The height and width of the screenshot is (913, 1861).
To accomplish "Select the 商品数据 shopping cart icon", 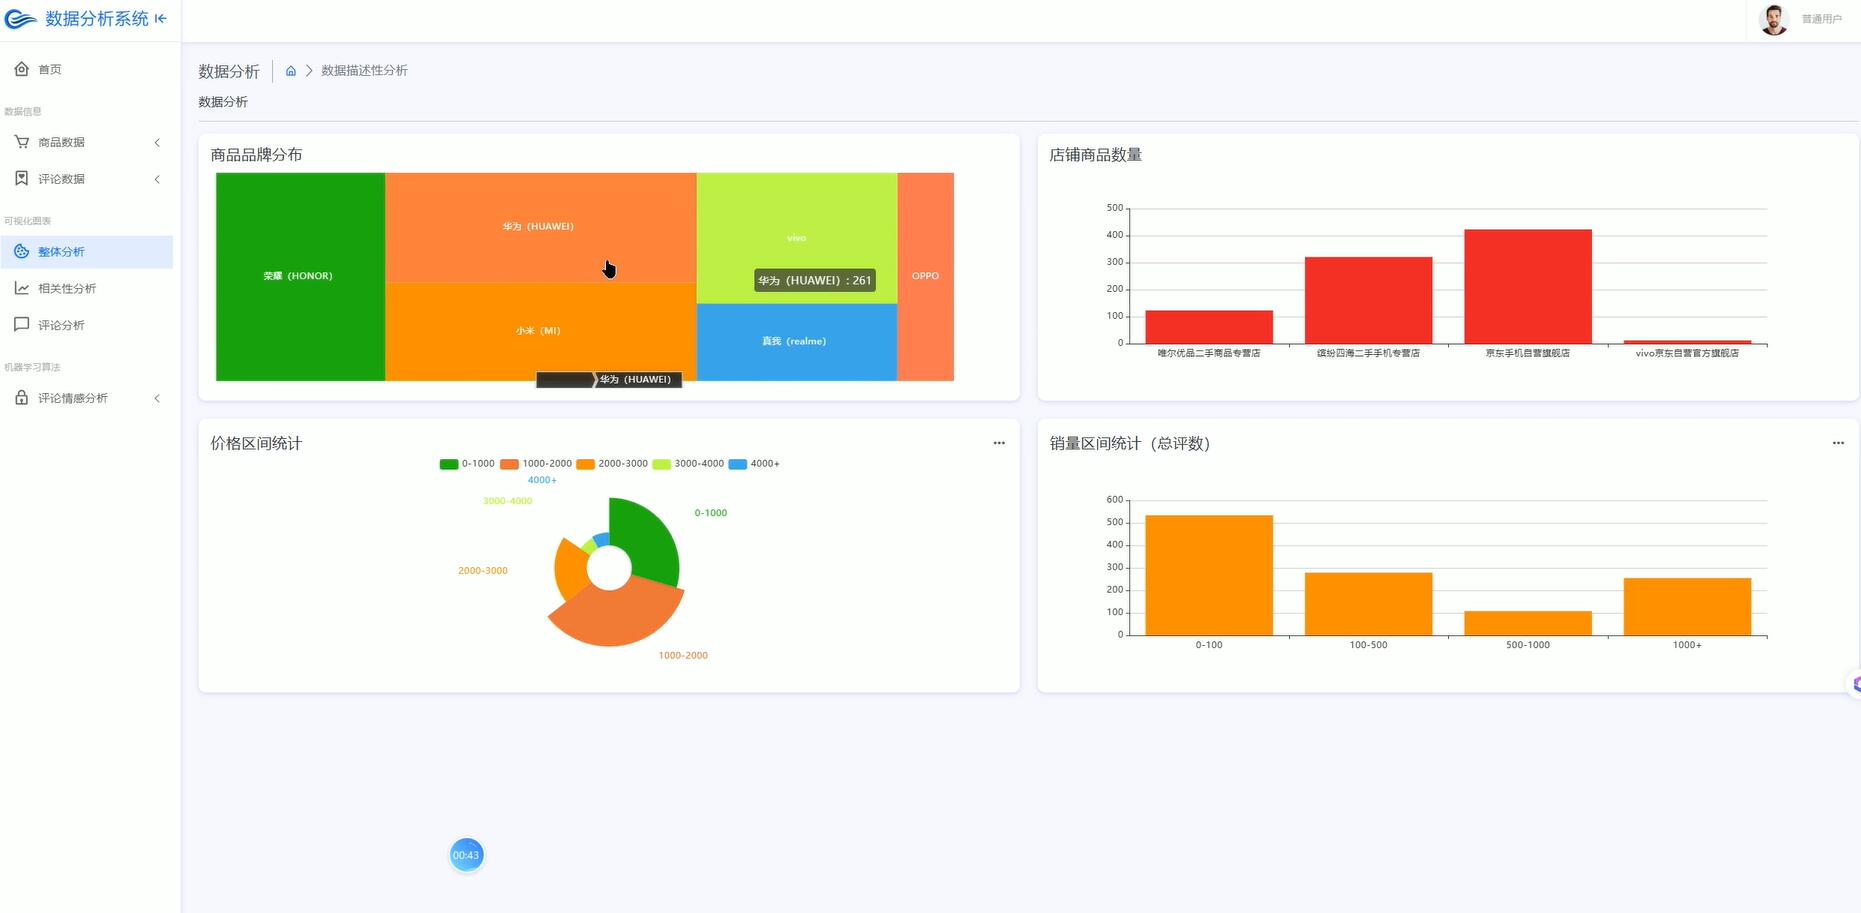I will 22,141.
